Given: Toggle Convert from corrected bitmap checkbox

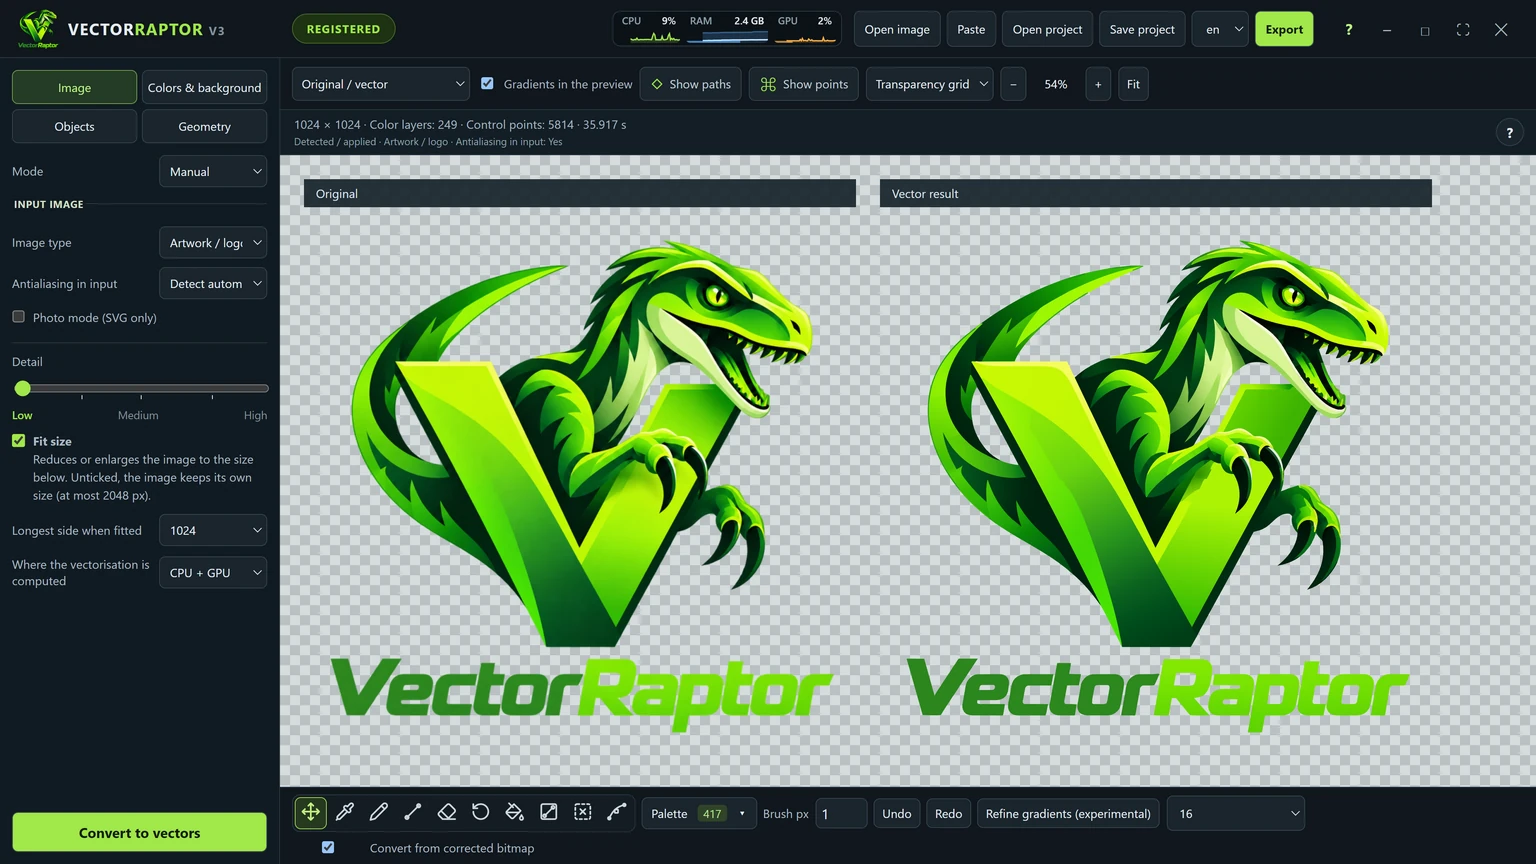Looking at the screenshot, I should tap(328, 847).
